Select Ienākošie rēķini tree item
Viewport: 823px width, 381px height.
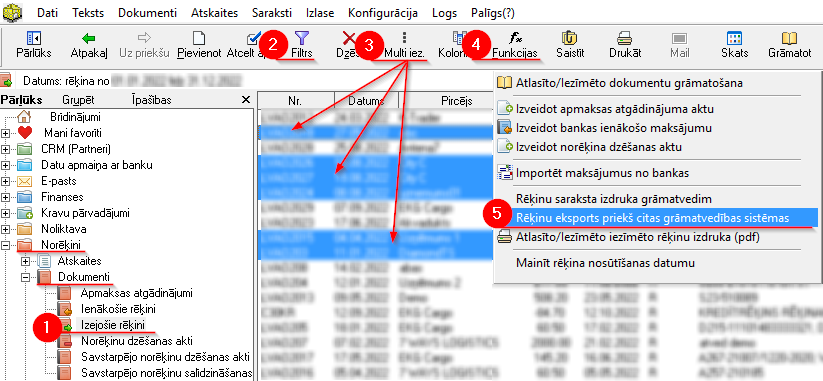click(118, 309)
